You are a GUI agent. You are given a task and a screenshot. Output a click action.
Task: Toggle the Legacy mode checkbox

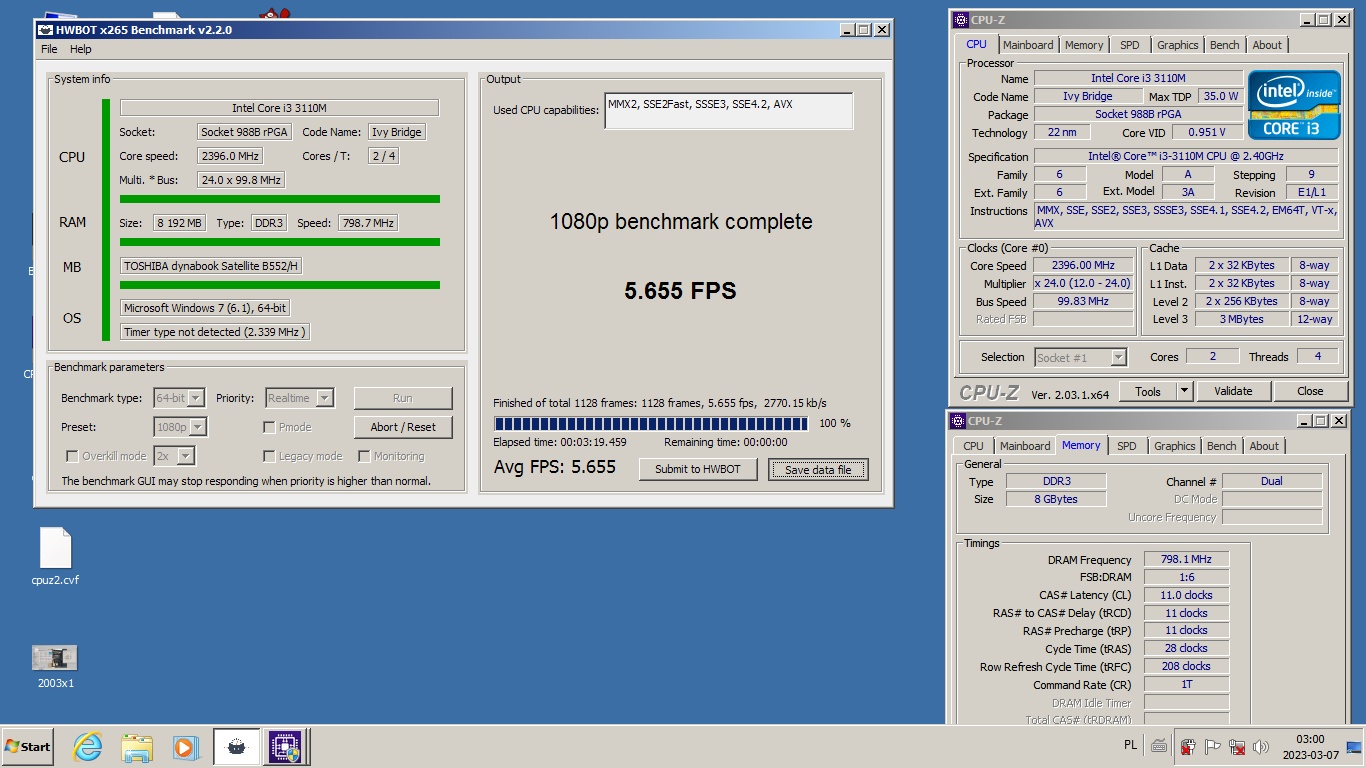coord(269,456)
